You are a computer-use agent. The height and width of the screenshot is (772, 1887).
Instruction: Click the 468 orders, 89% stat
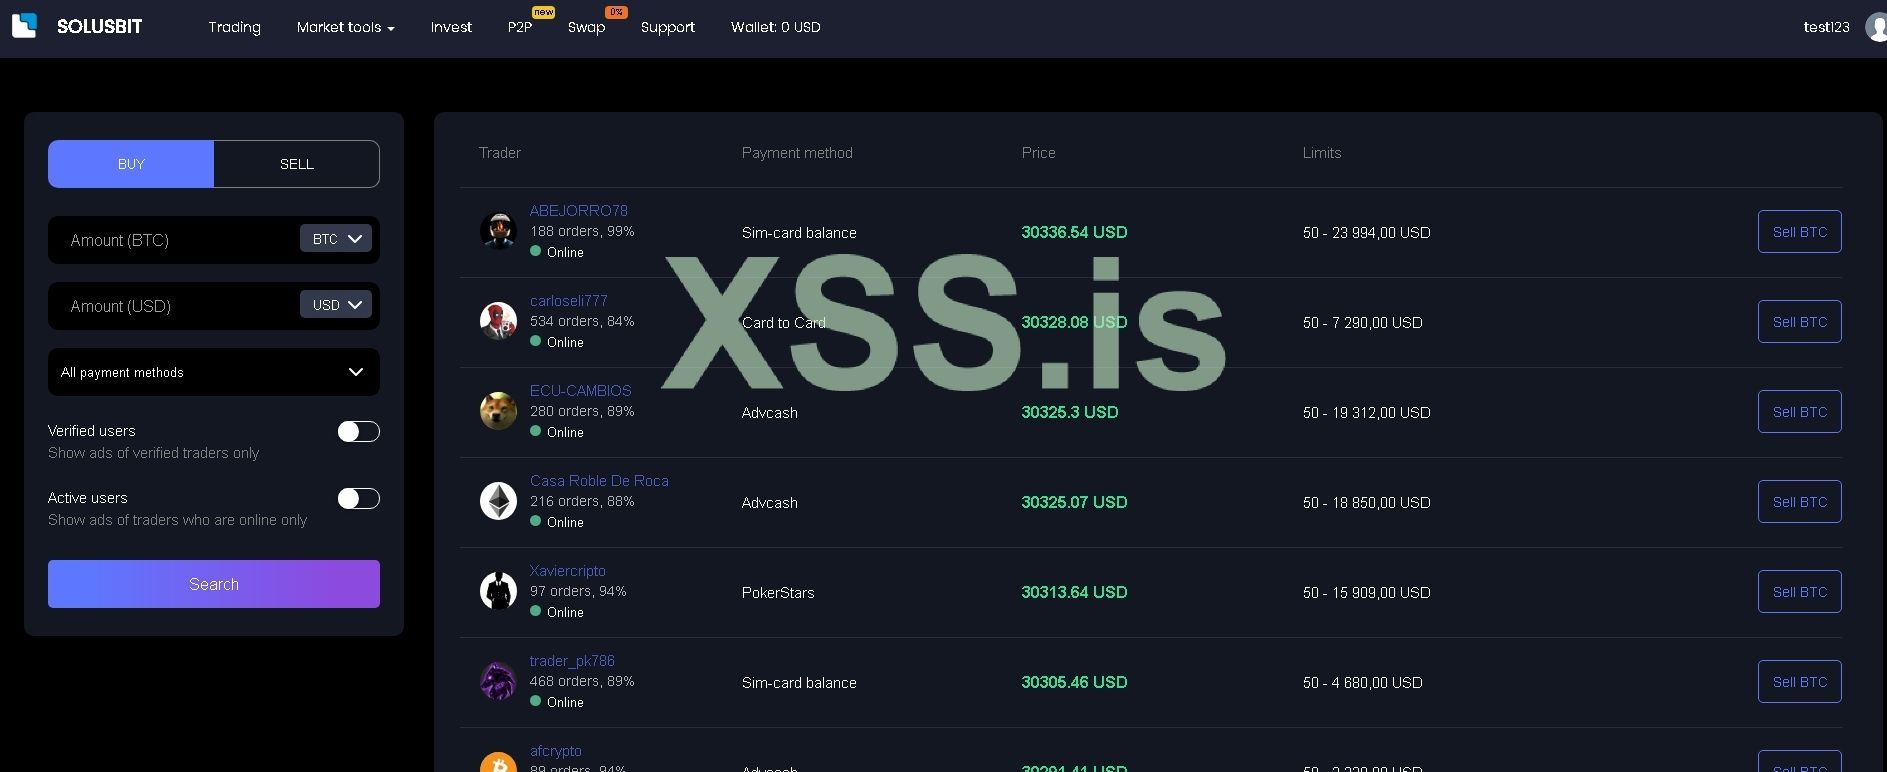582,681
